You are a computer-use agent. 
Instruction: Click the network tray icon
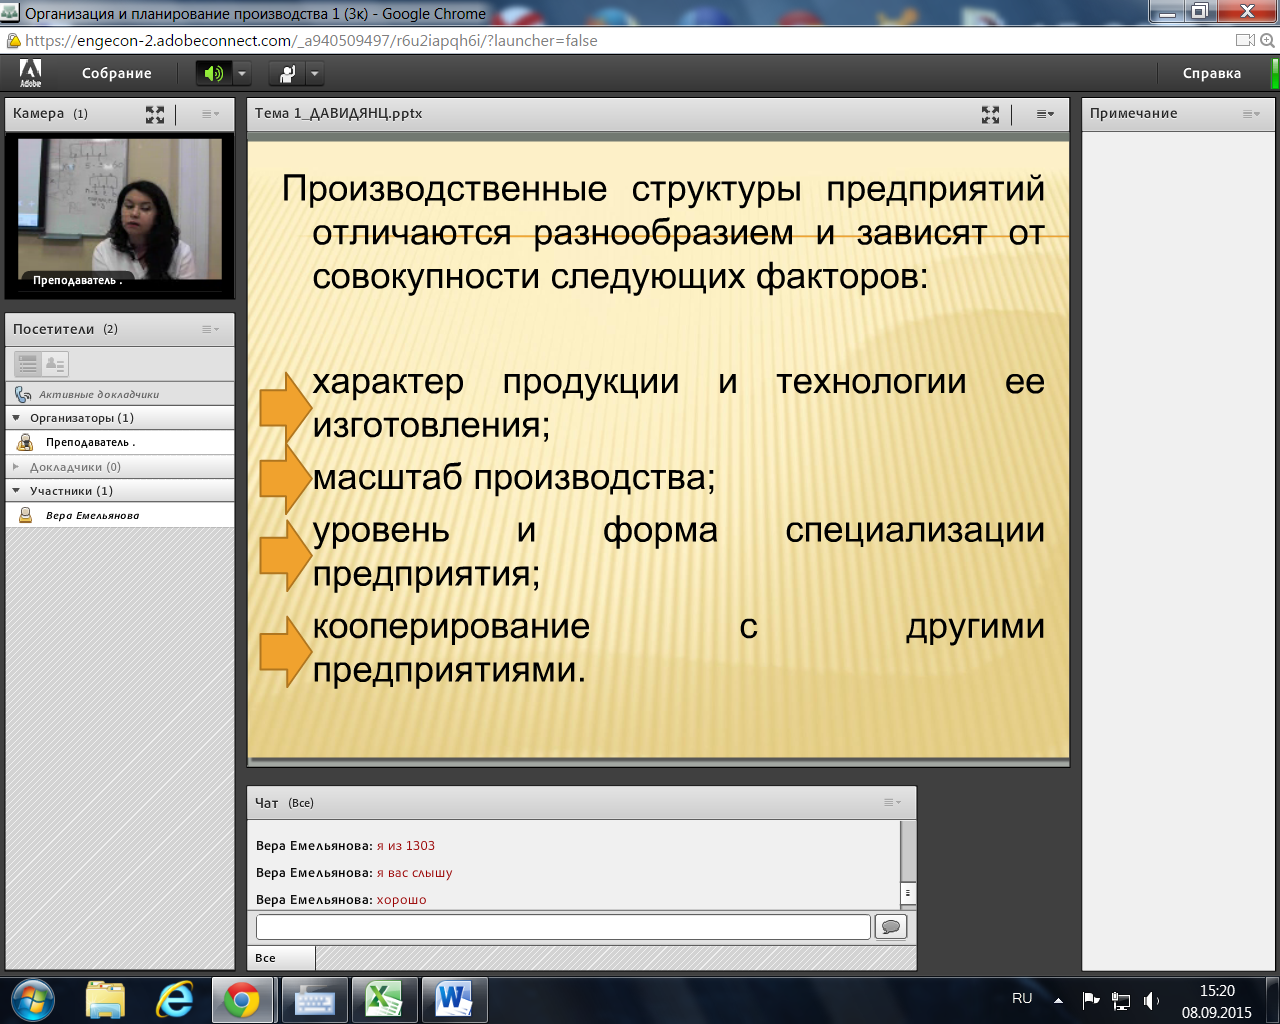pos(1121,1000)
